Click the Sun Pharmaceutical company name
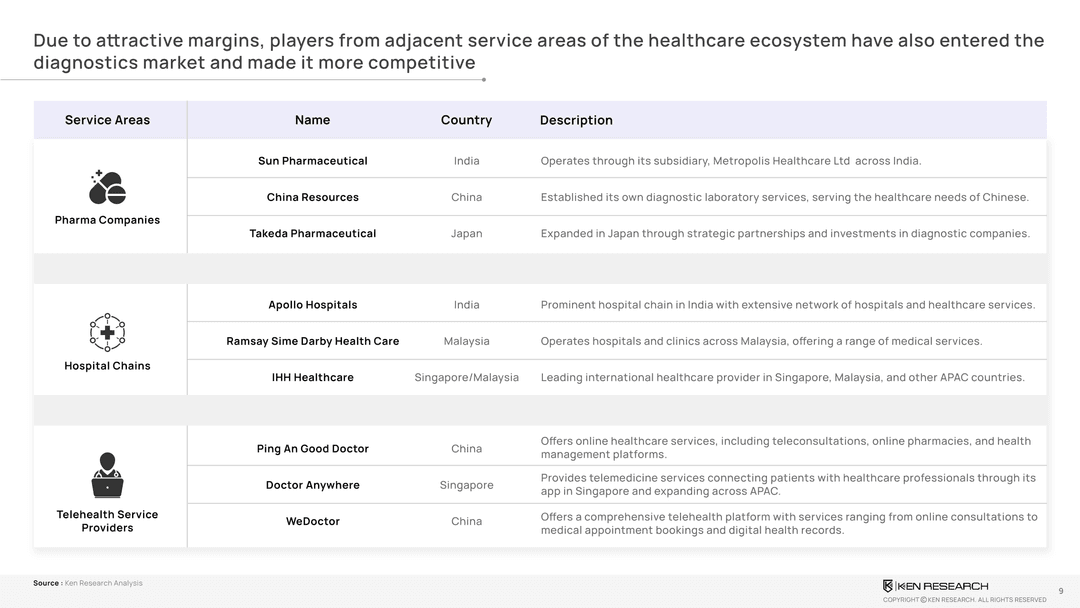Screen dimensions: 1080x608 (312, 161)
